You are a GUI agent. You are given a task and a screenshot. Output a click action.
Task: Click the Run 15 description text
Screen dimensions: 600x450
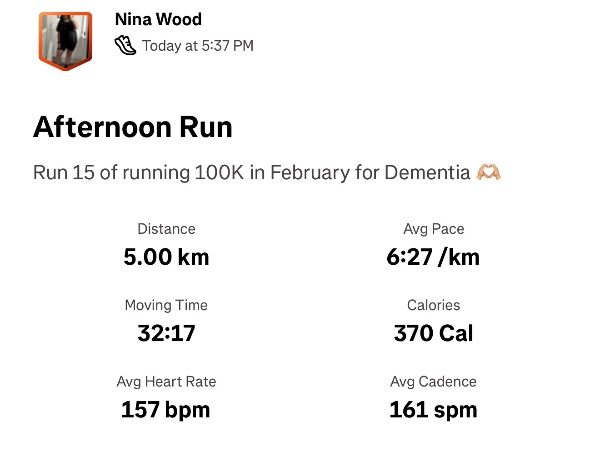pyautogui.click(x=251, y=173)
